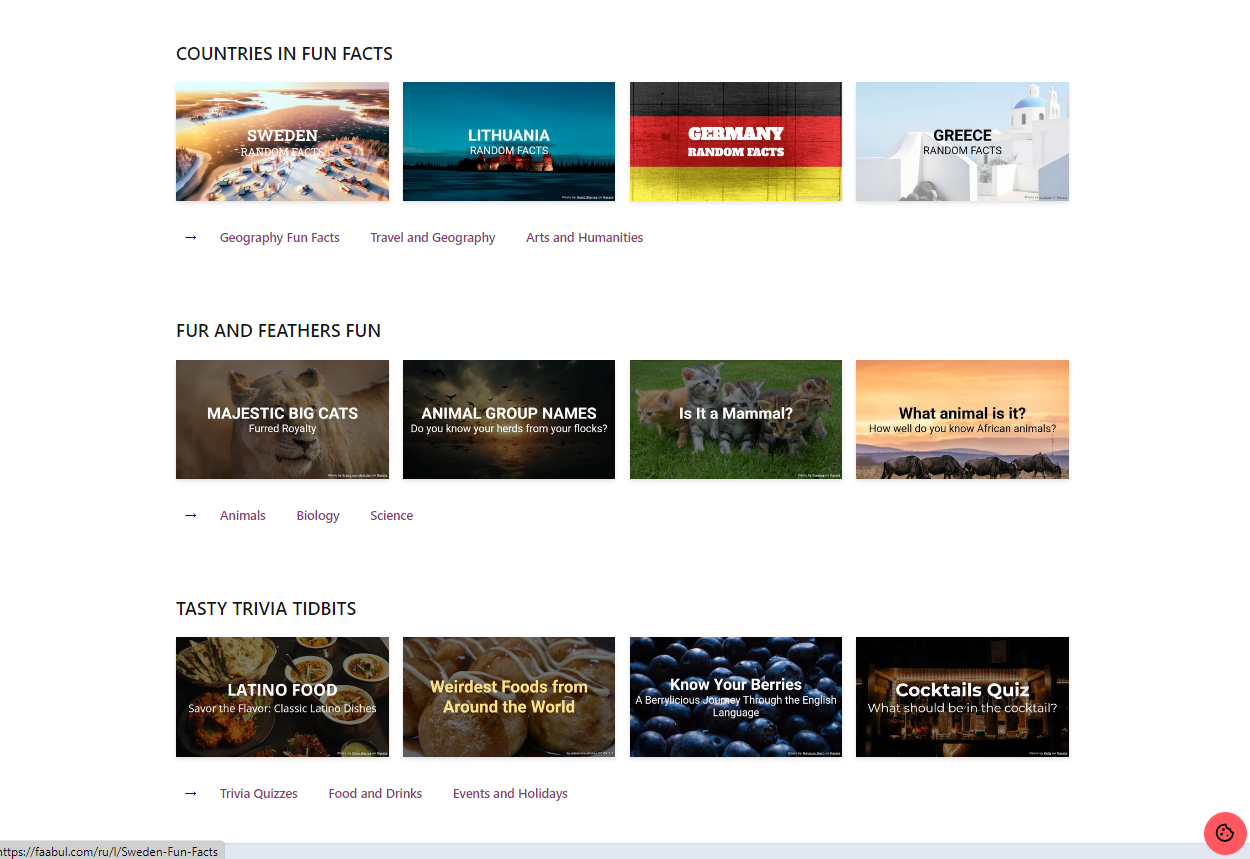The image size is (1250, 859).
Task: Follow the Animals category link
Action: 243,516
